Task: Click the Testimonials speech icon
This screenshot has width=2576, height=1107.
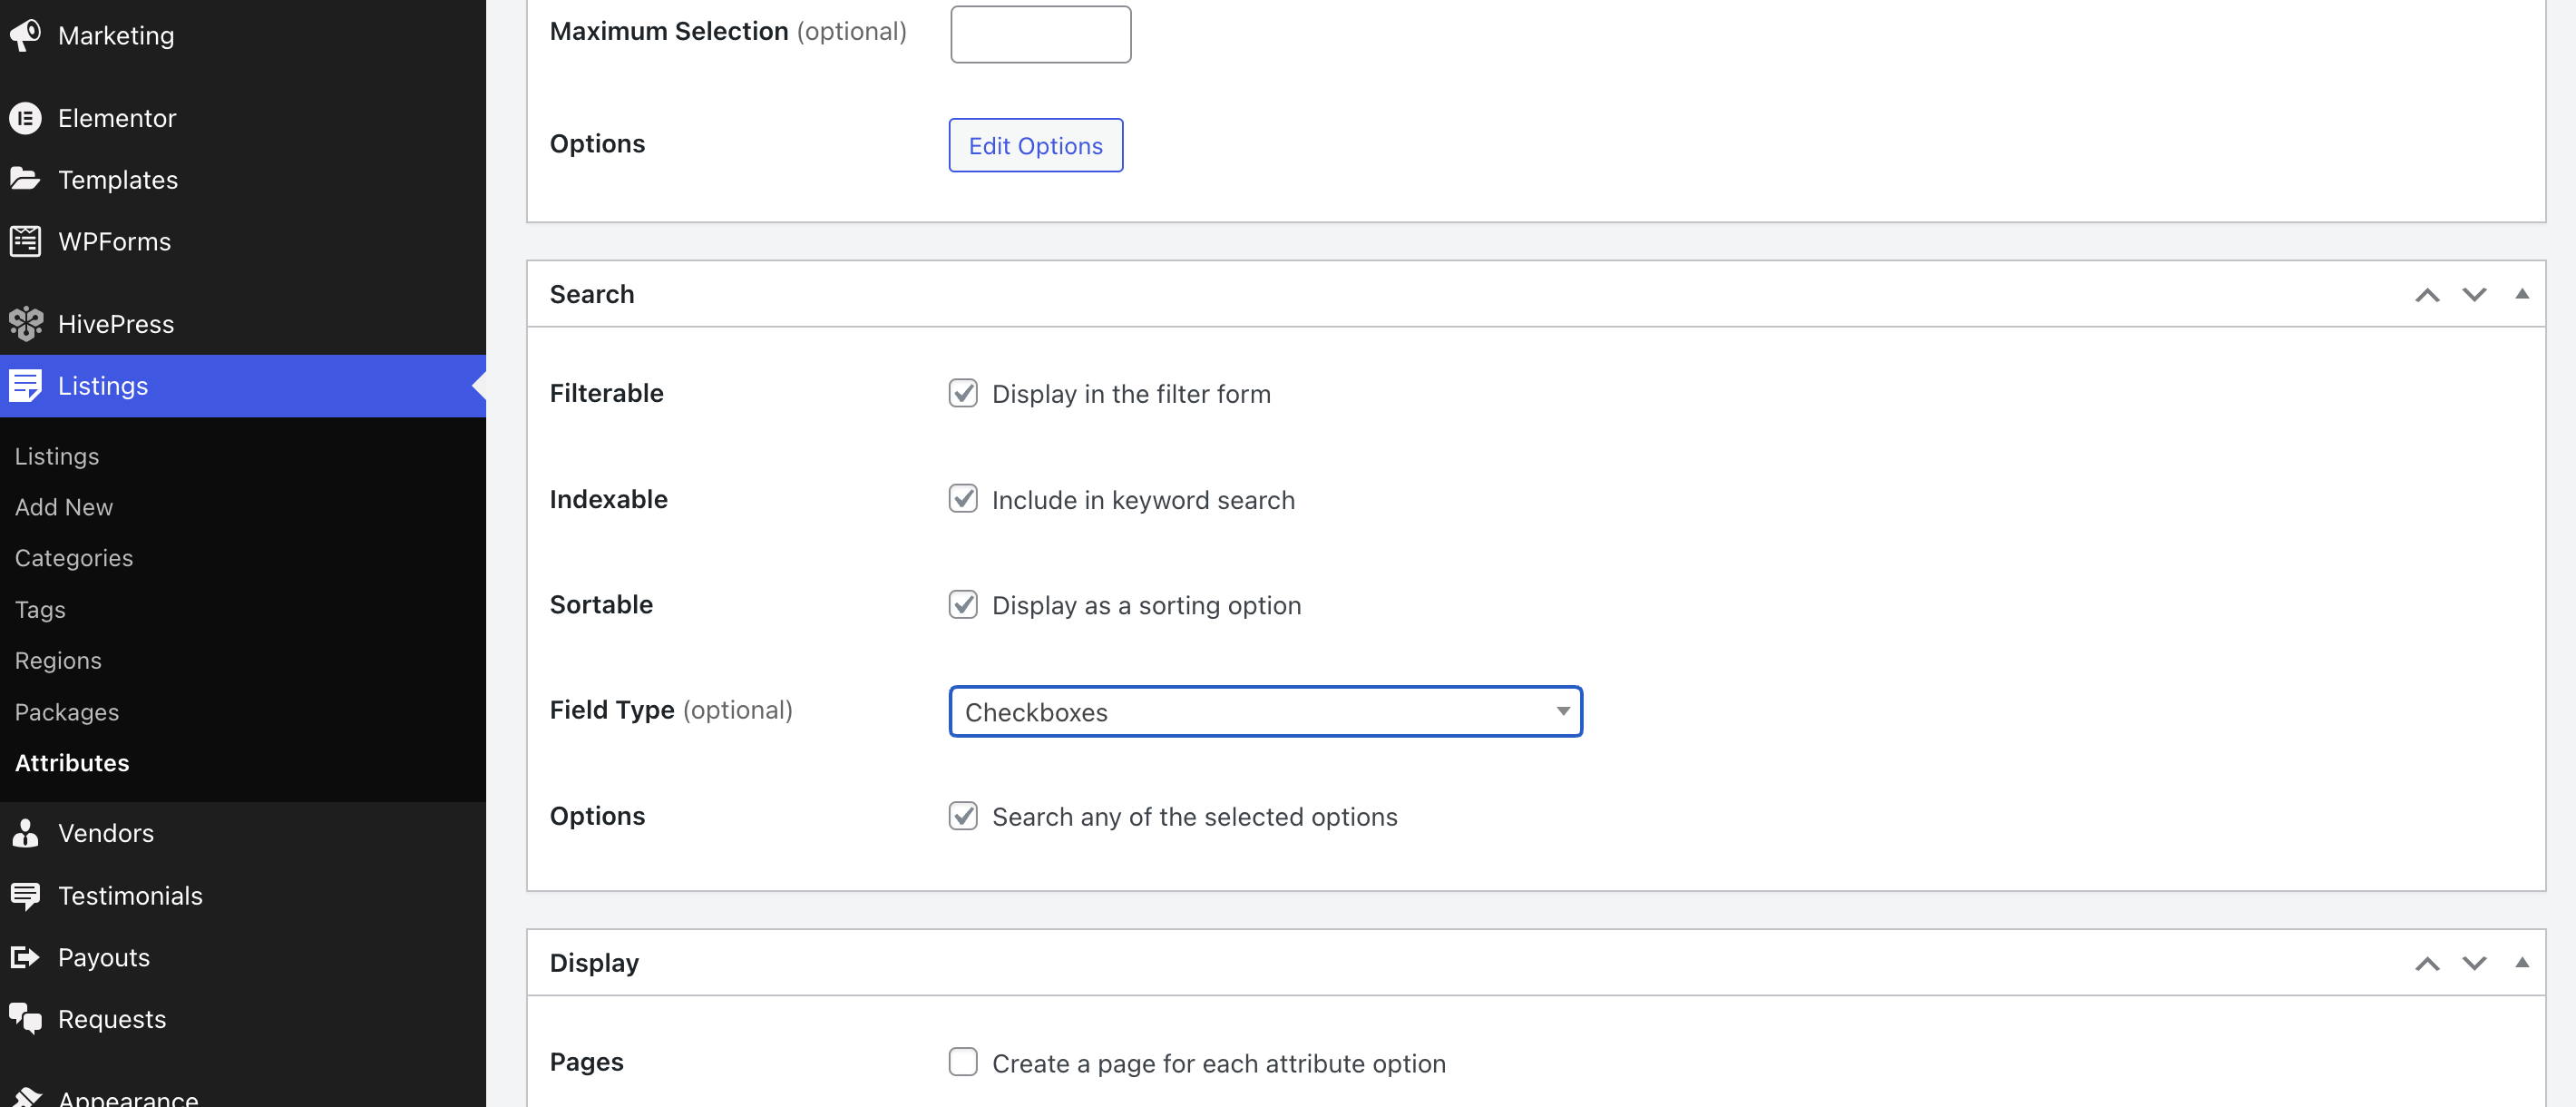Action: click(x=25, y=895)
